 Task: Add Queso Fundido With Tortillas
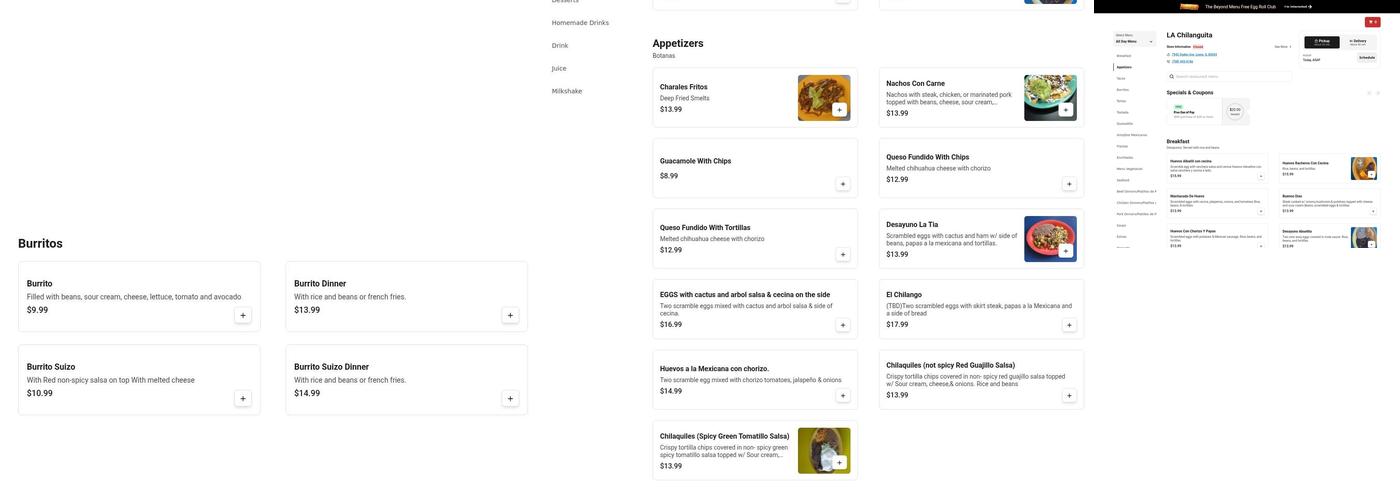(842, 255)
